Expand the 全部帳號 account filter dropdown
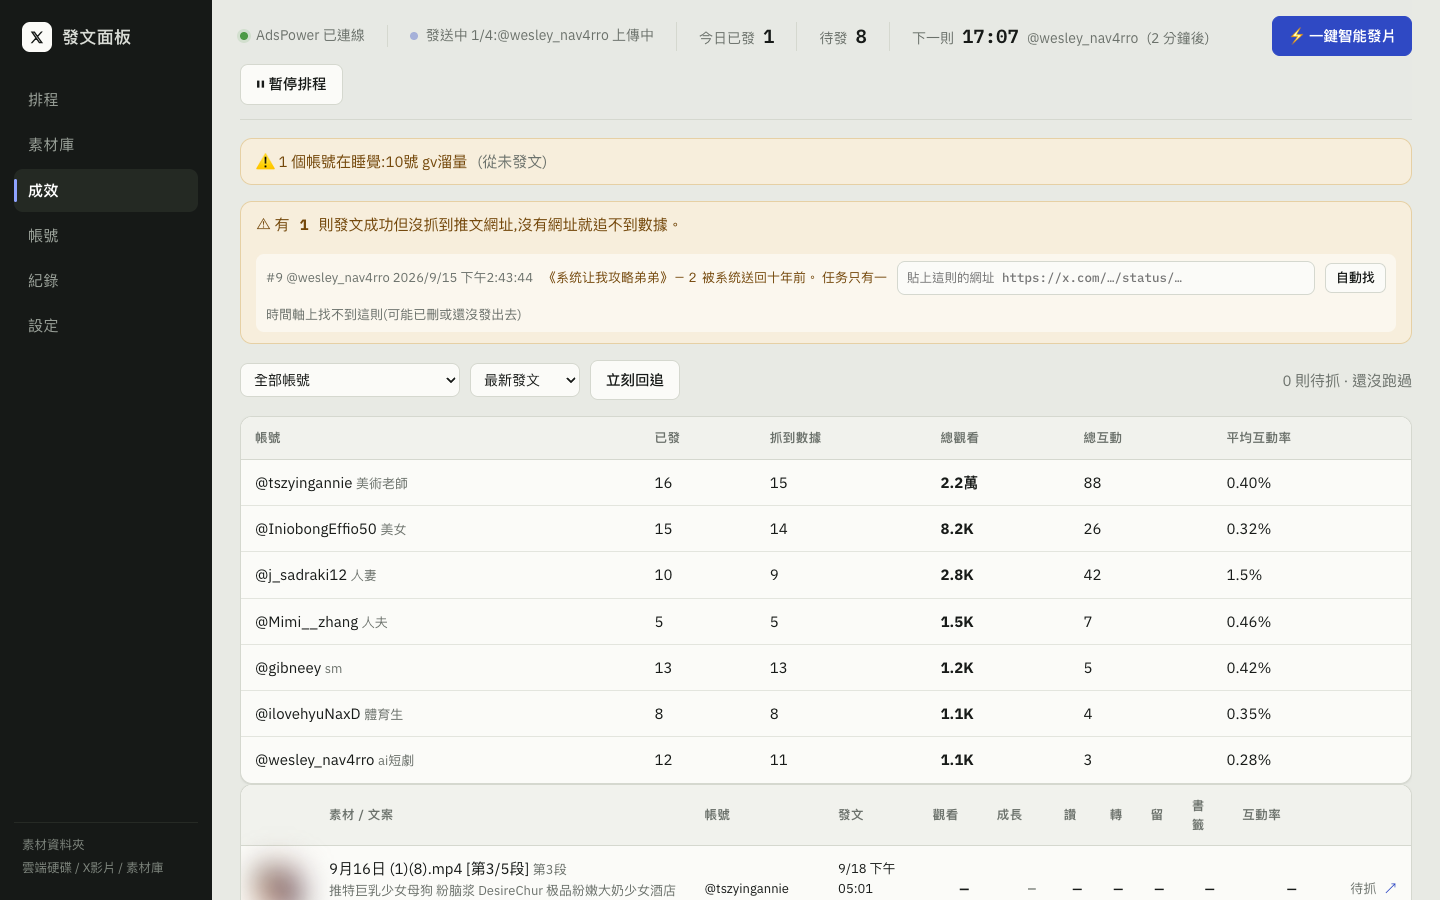 [350, 380]
